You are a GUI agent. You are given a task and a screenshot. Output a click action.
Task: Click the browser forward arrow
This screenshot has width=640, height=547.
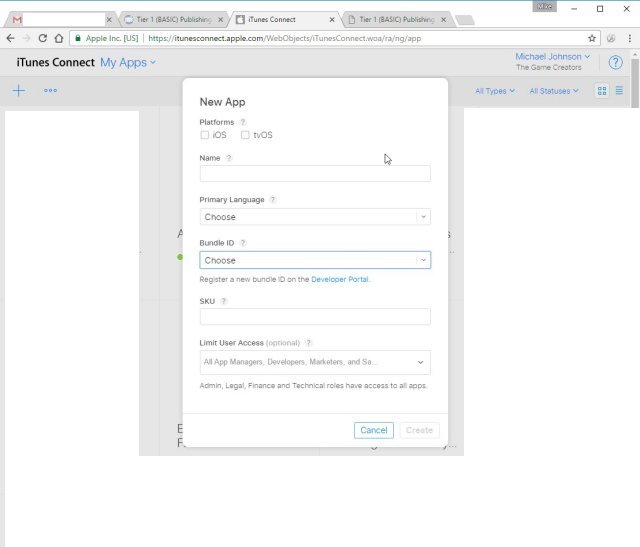(x=27, y=38)
